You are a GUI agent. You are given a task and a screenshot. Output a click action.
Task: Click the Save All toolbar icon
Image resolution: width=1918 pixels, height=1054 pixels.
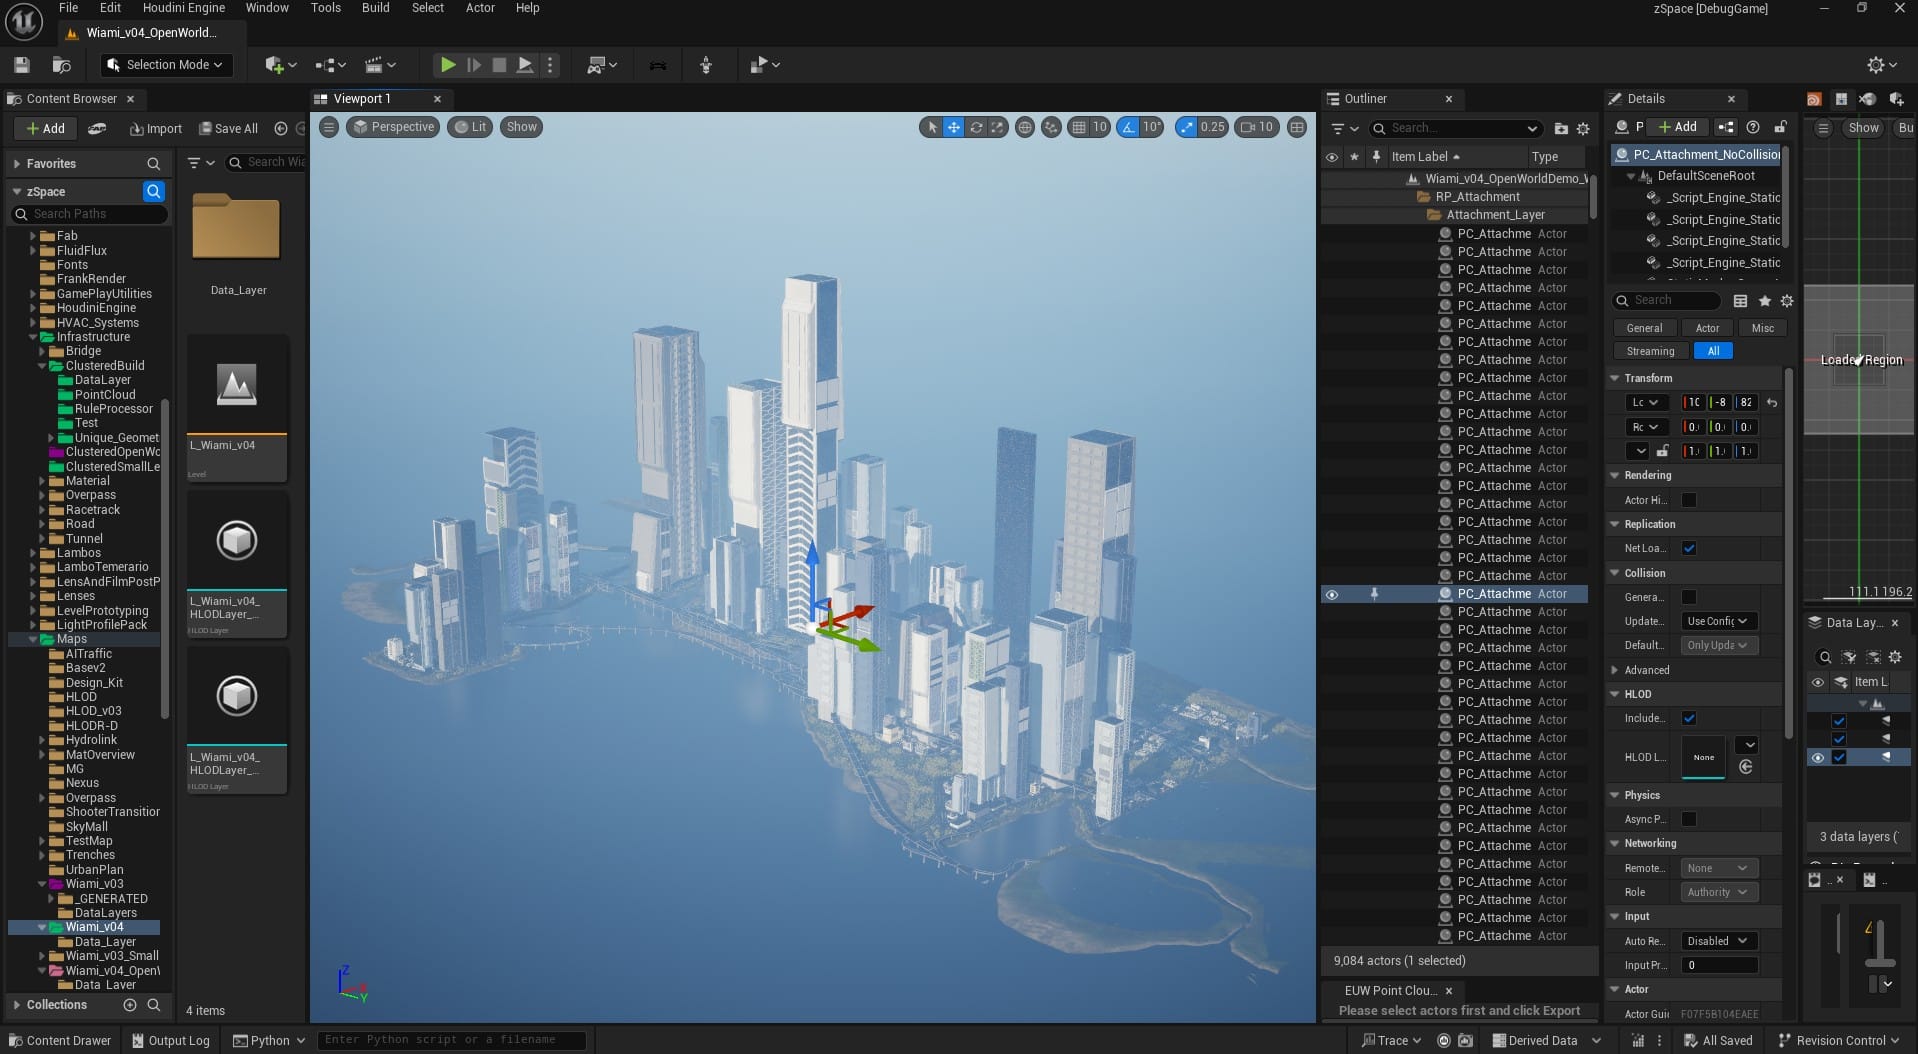(x=228, y=128)
